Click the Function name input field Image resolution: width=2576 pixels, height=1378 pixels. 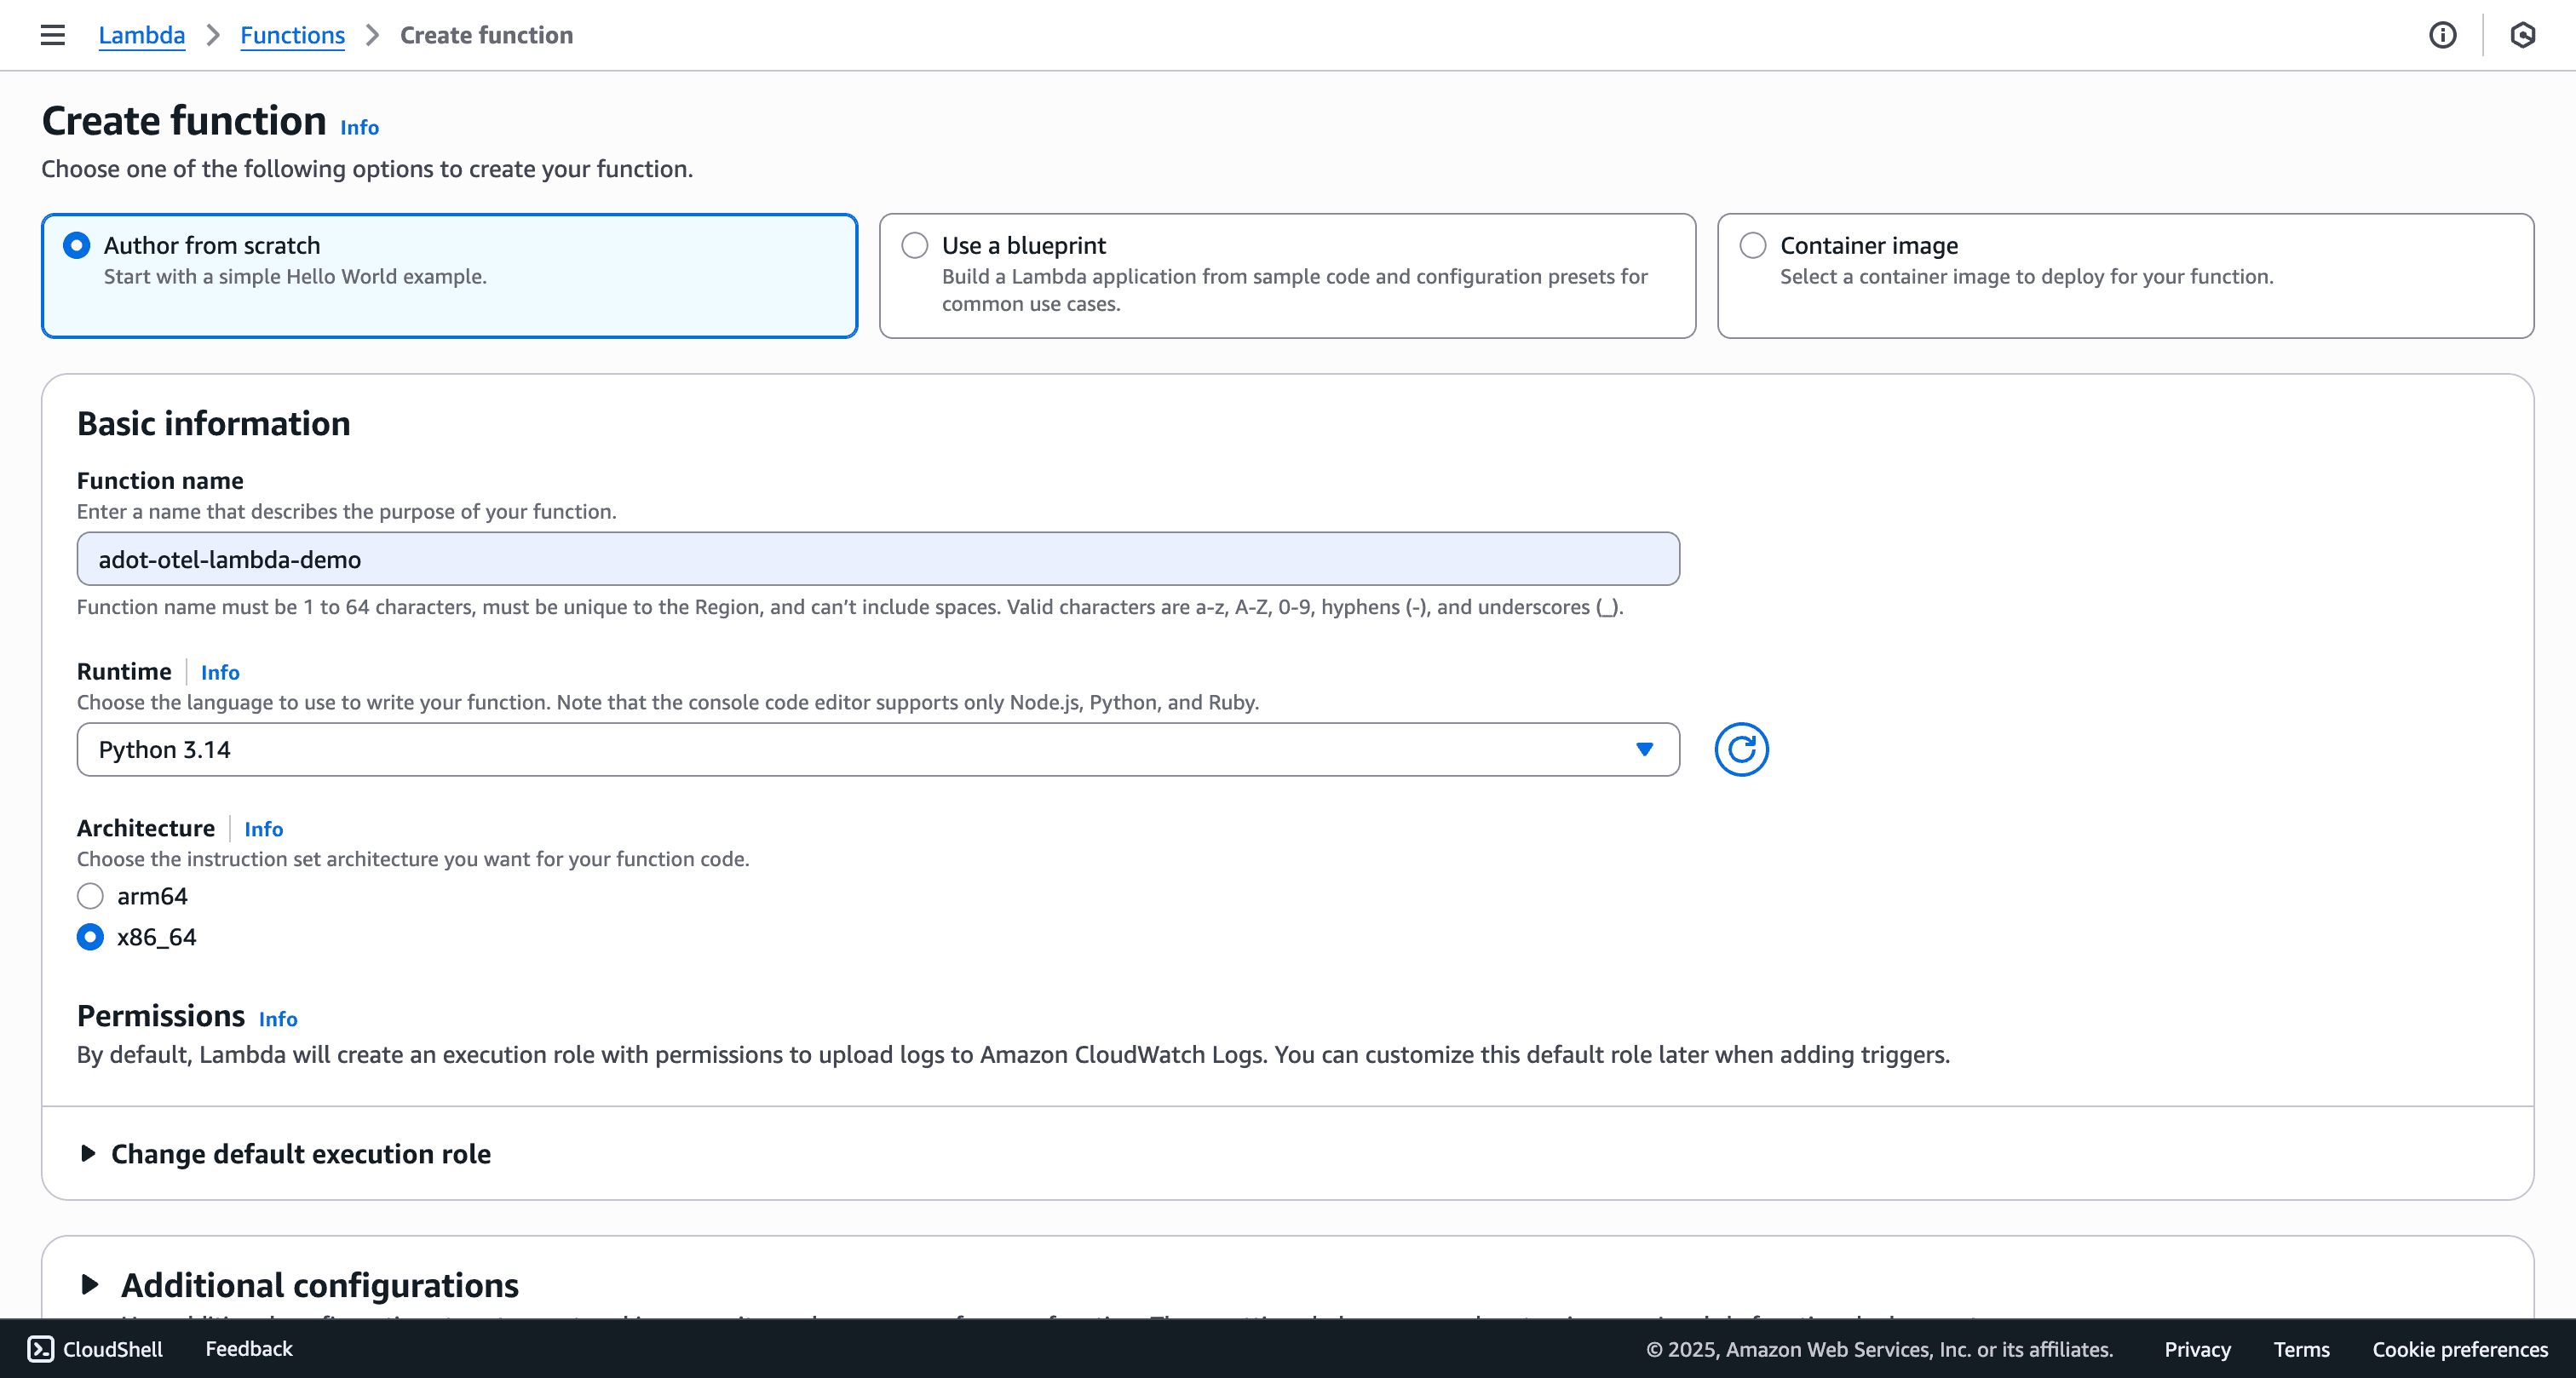coord(877,558)
